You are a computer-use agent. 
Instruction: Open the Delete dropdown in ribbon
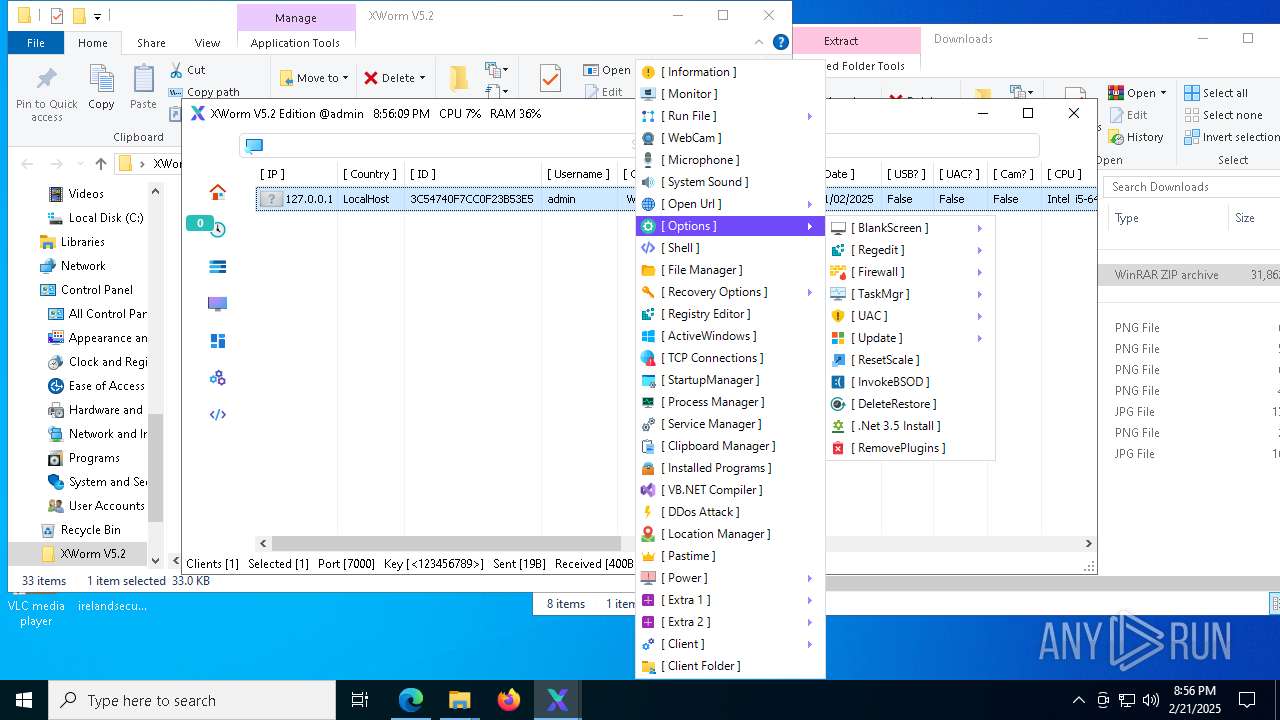click(394, 78)
